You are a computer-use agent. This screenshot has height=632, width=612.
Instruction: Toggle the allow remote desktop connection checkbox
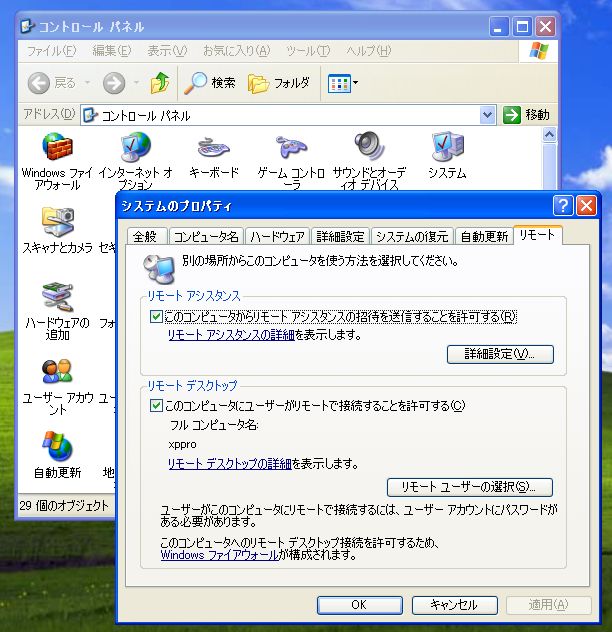point(156,405)
